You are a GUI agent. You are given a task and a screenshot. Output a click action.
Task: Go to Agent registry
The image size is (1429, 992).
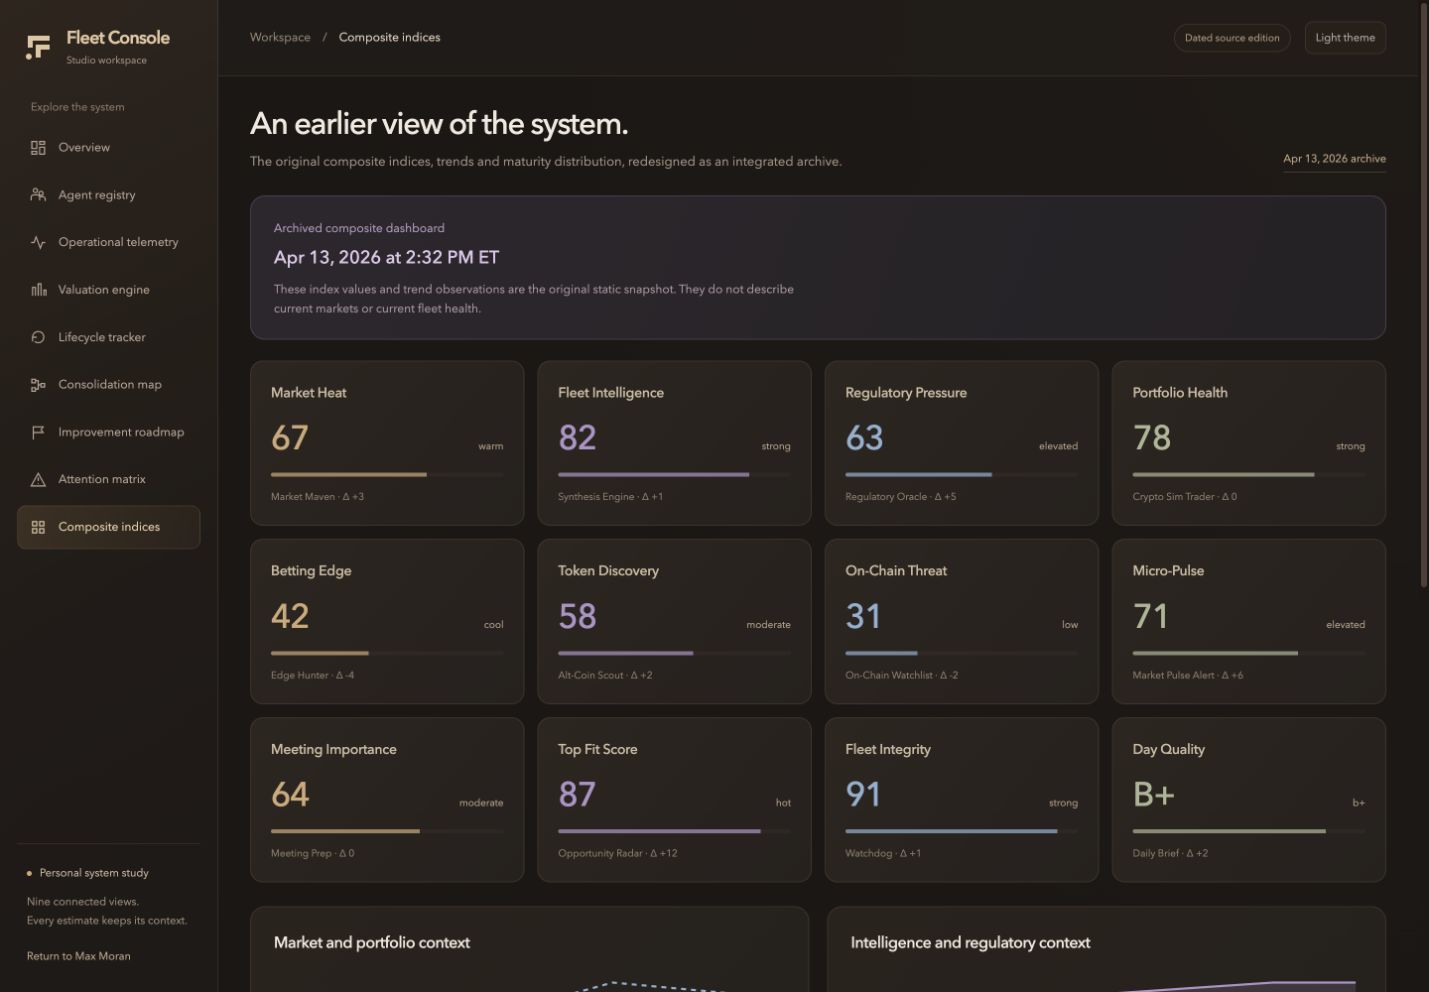(108, 195)
